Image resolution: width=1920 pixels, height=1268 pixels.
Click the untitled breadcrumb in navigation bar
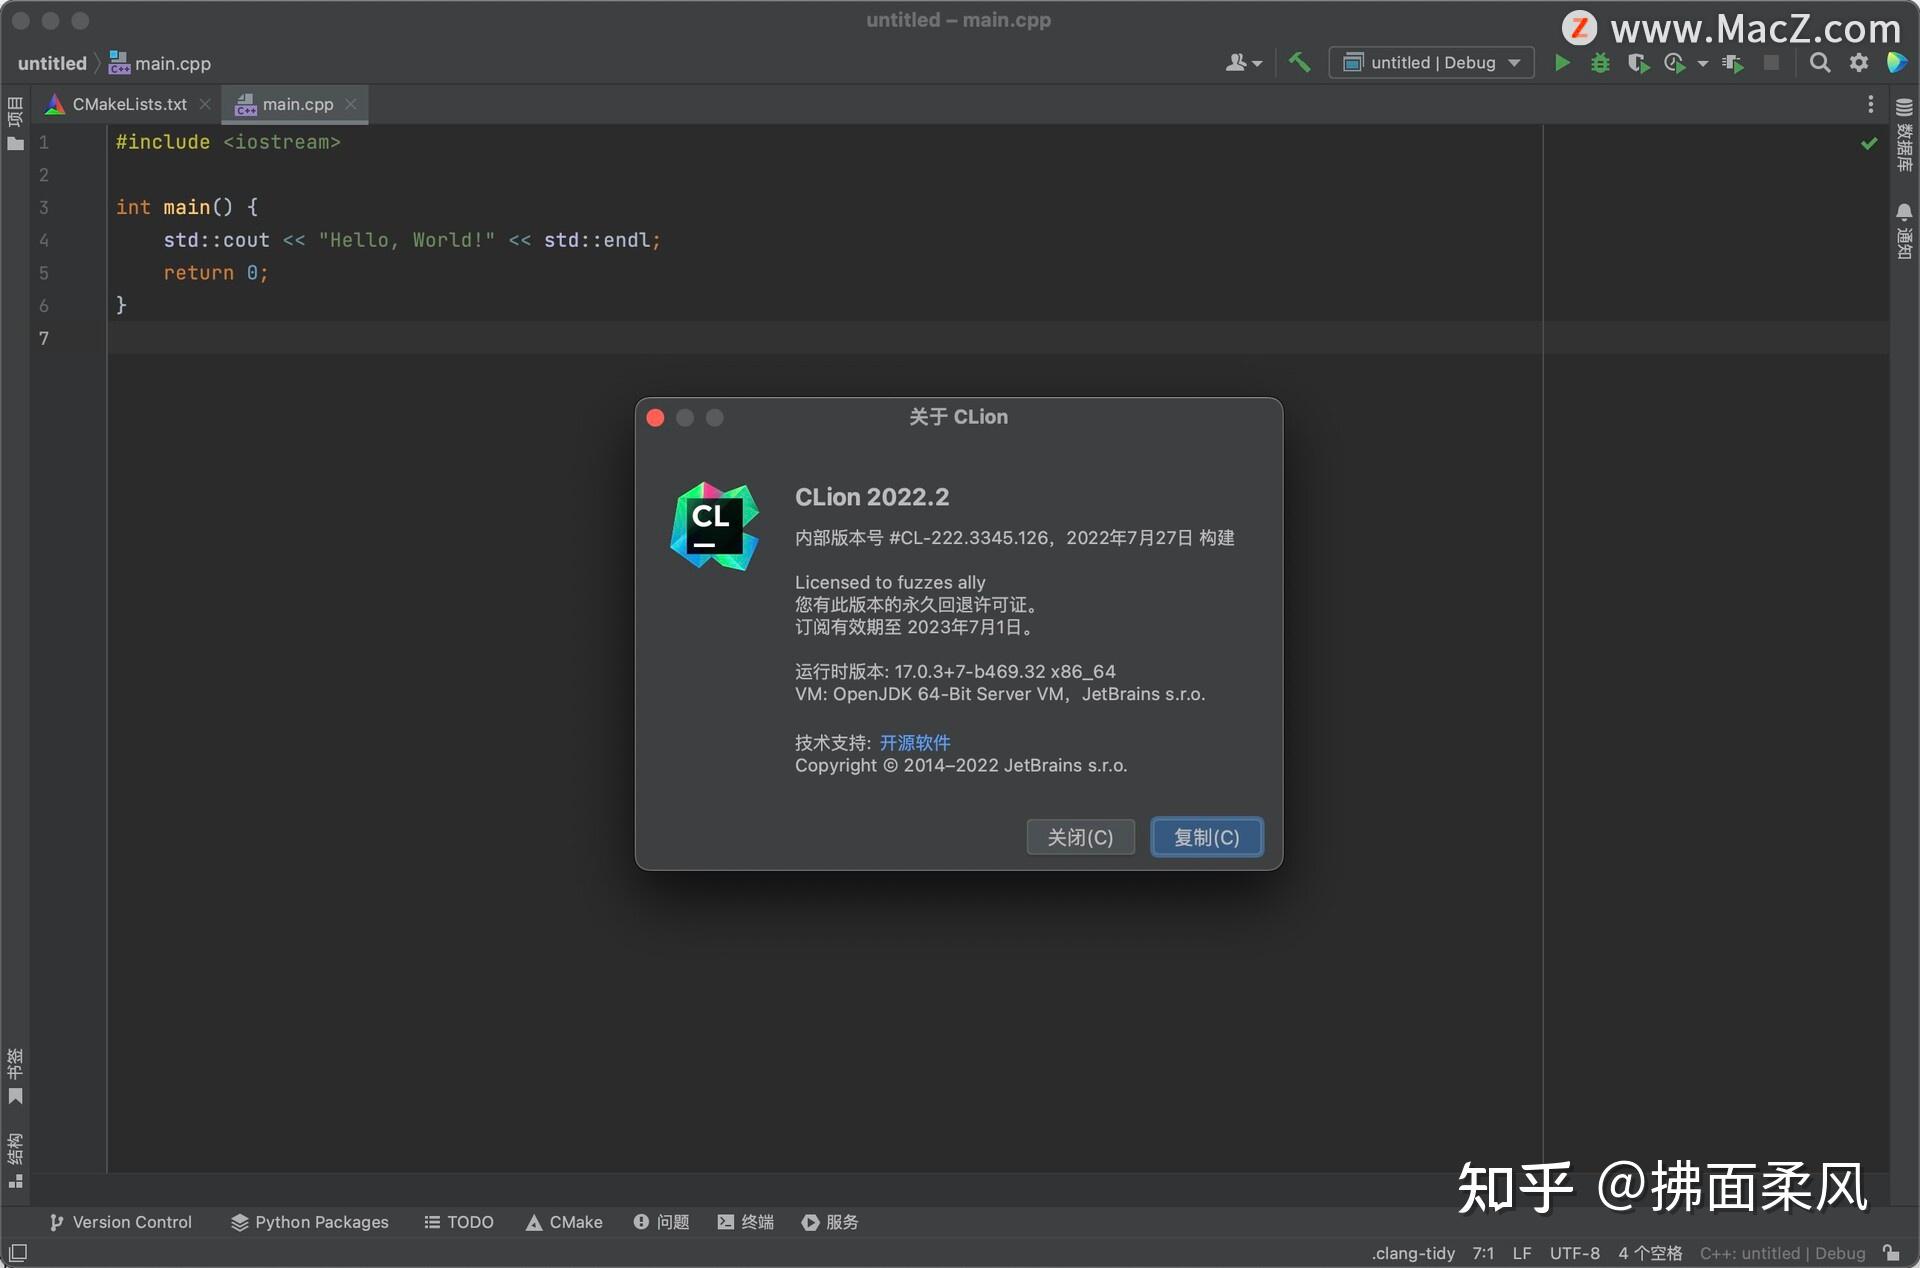52,63
